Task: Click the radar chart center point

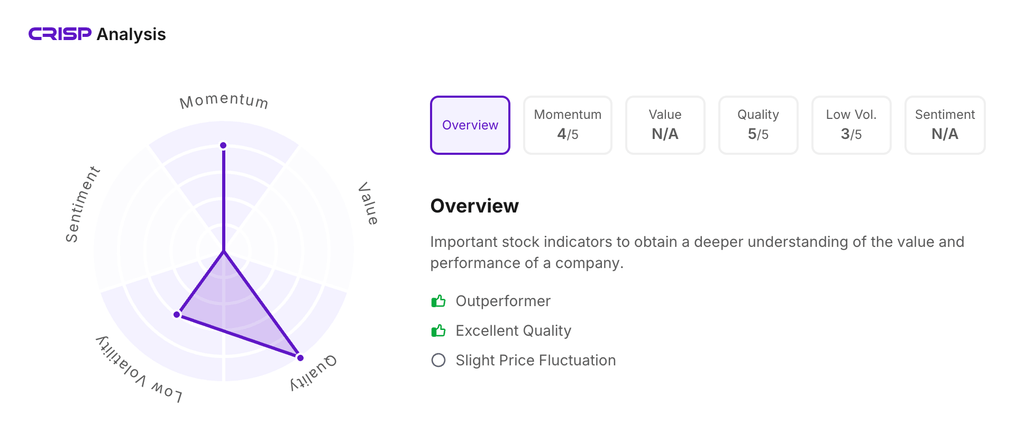Action: (223, 252)
